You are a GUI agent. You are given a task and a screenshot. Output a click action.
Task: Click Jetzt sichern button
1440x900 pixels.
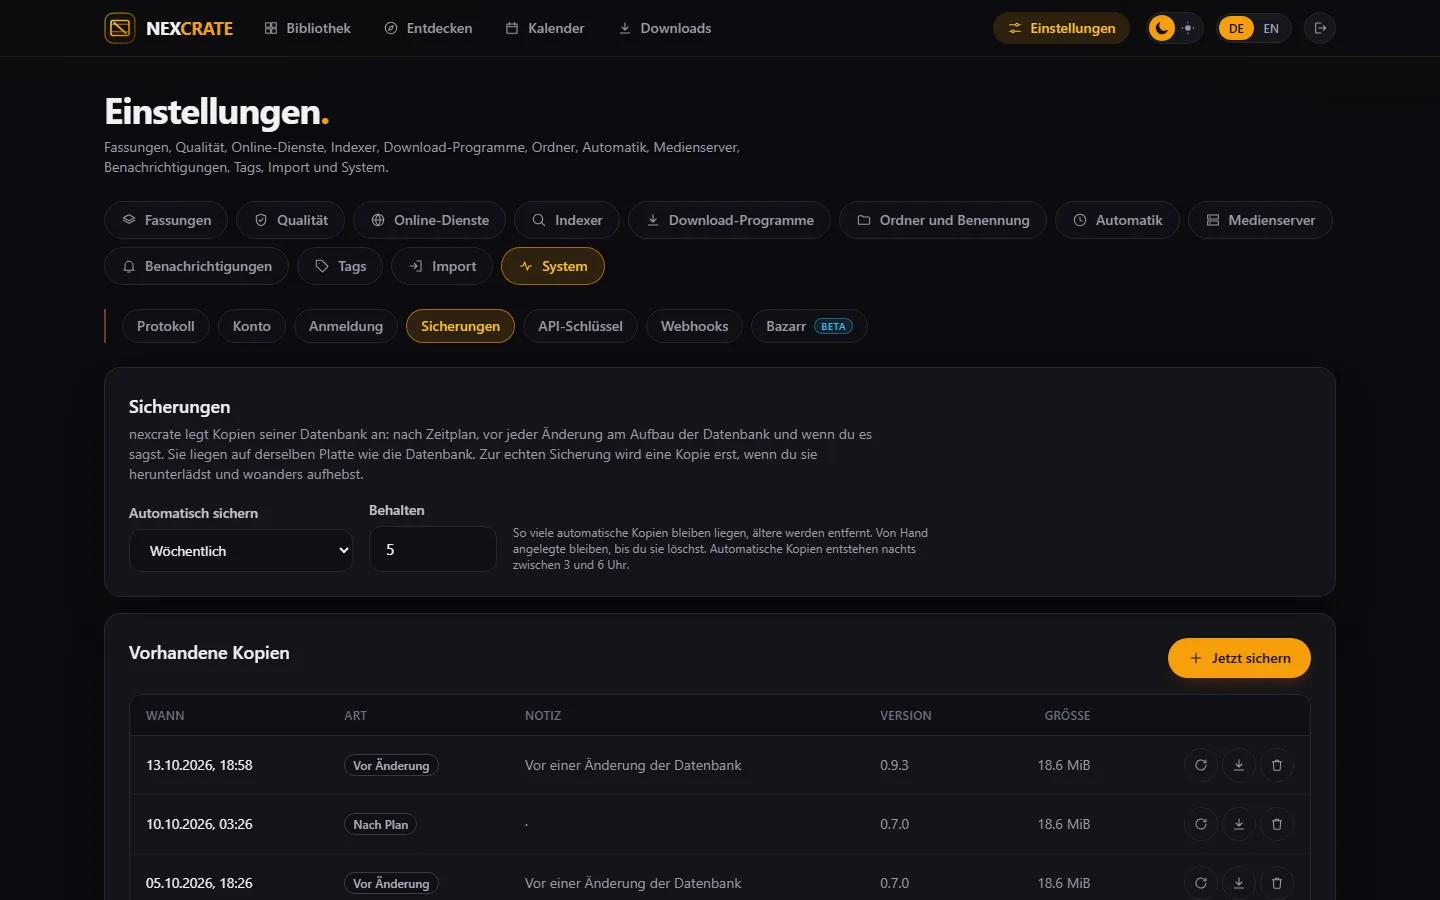coord(1239,658)
